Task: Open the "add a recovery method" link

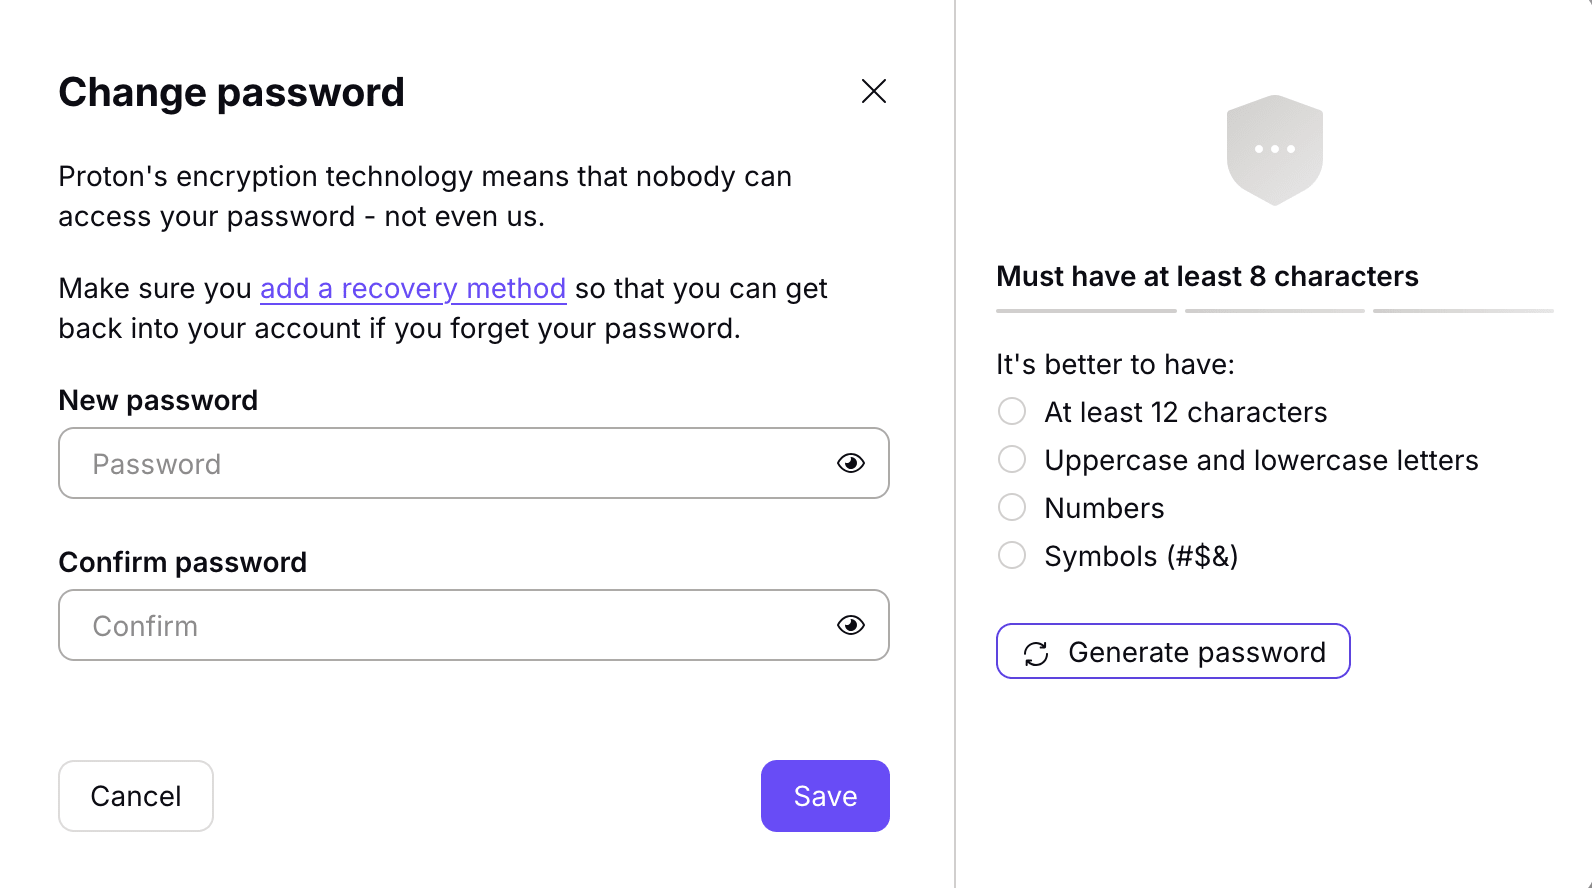Action: pos(413,288)
